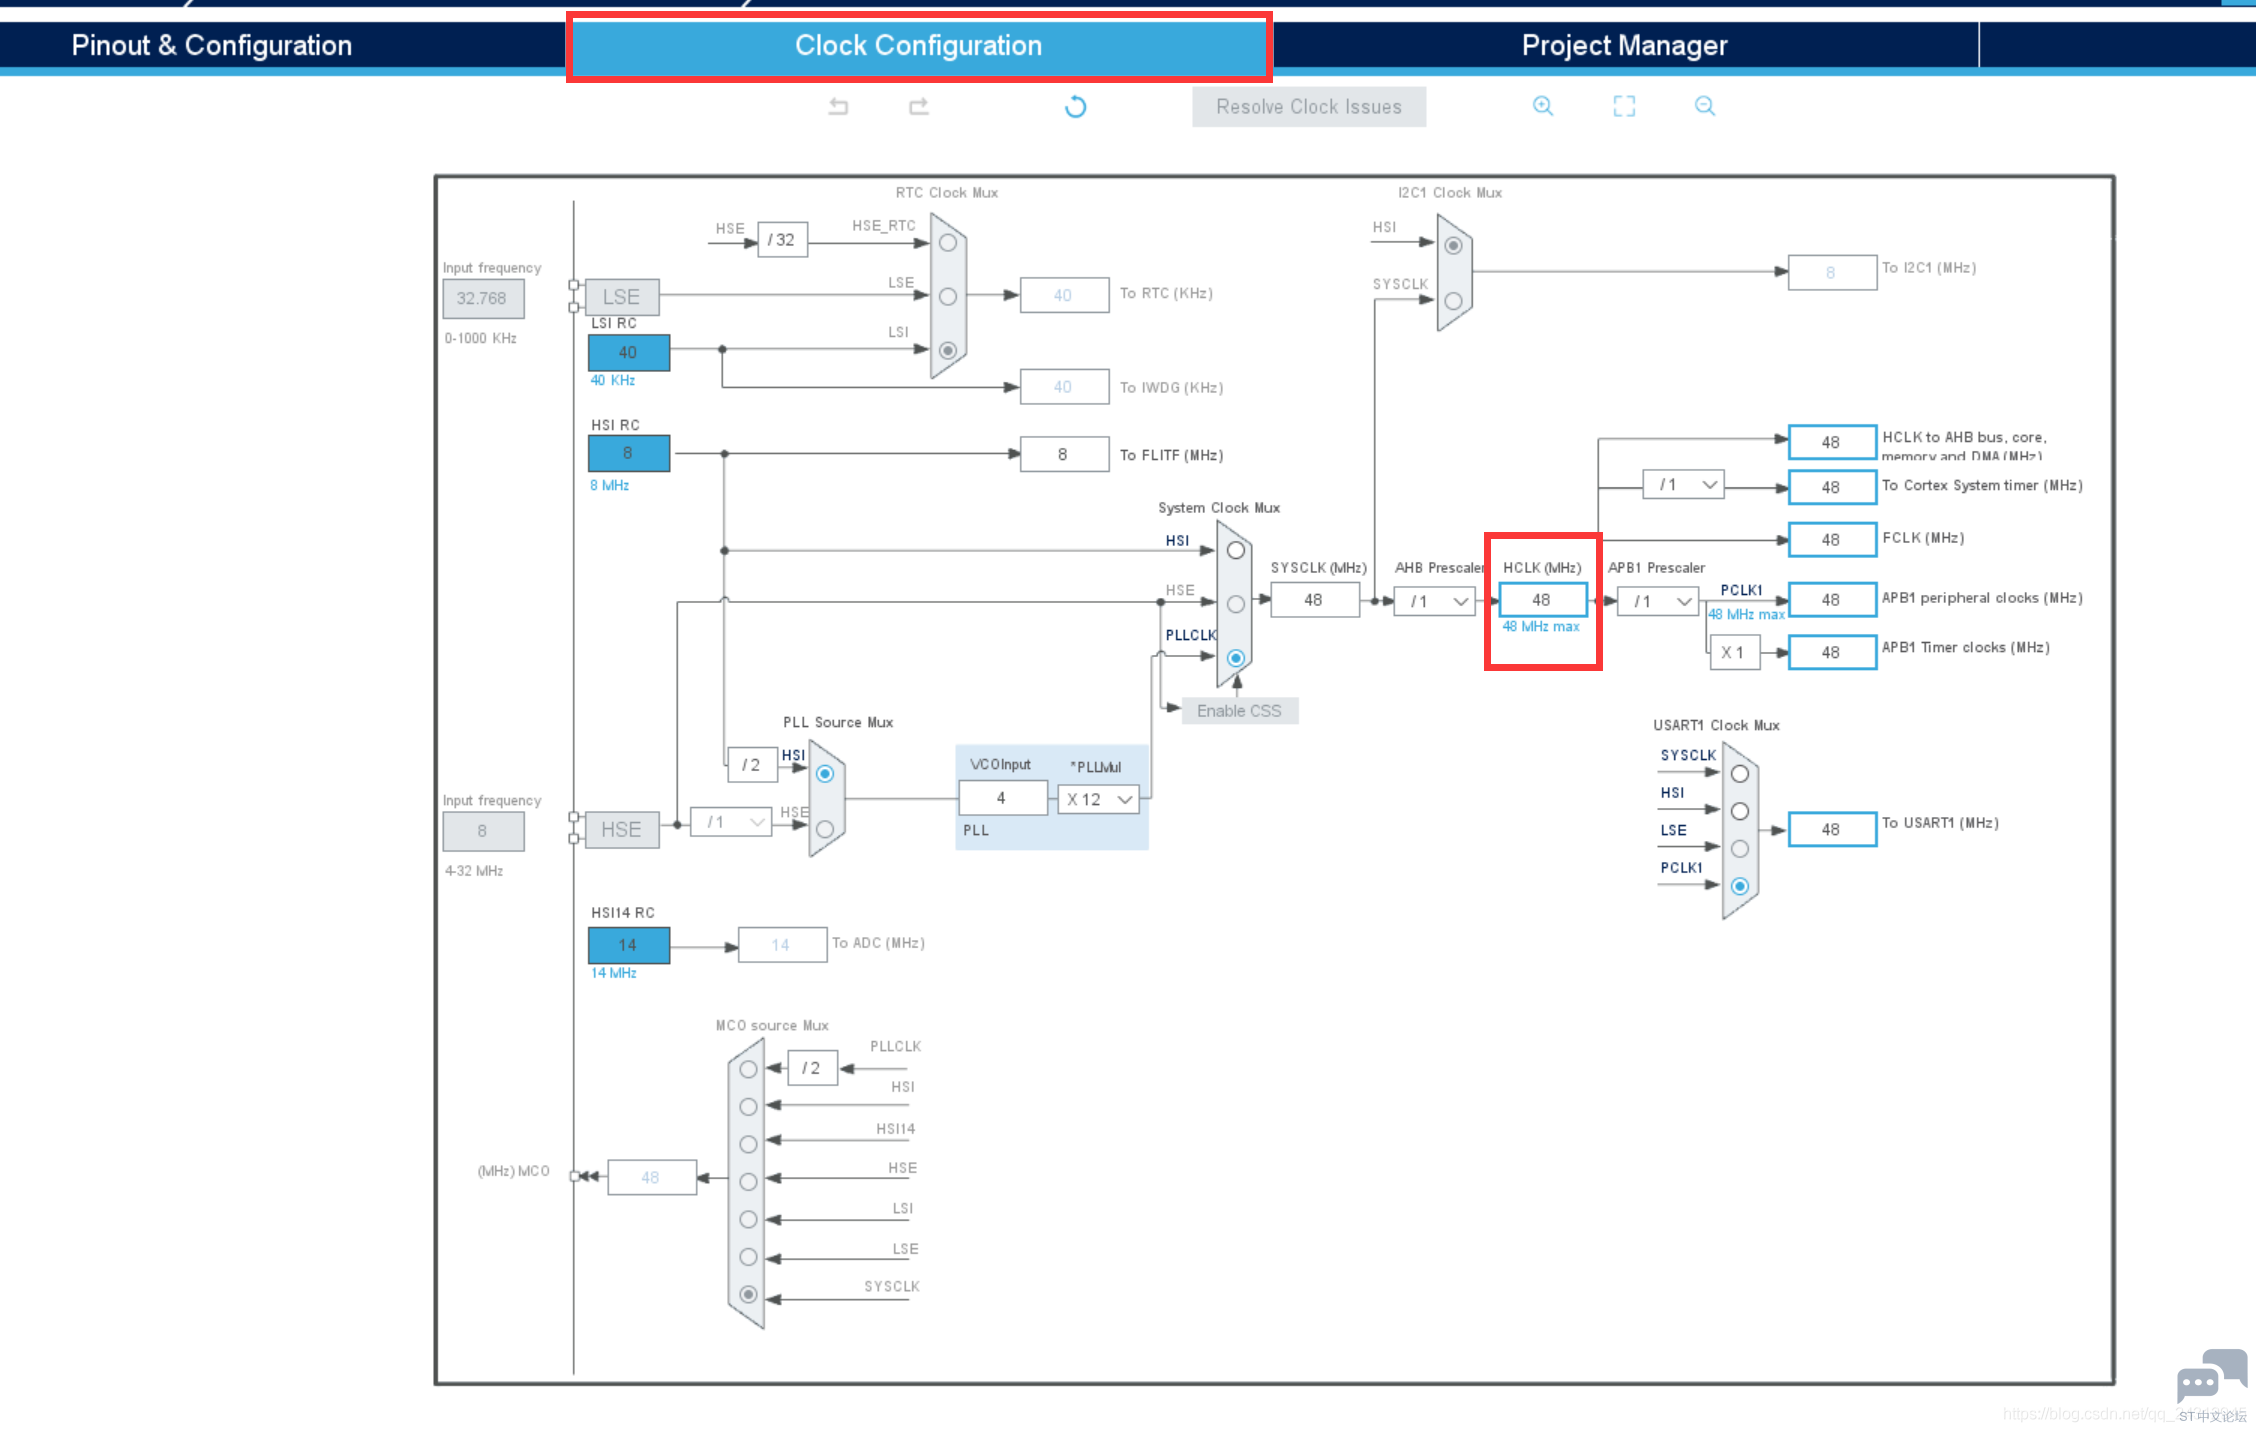
Task: Click the fit-to-screen zoom icon
Action: point(1624,106)
